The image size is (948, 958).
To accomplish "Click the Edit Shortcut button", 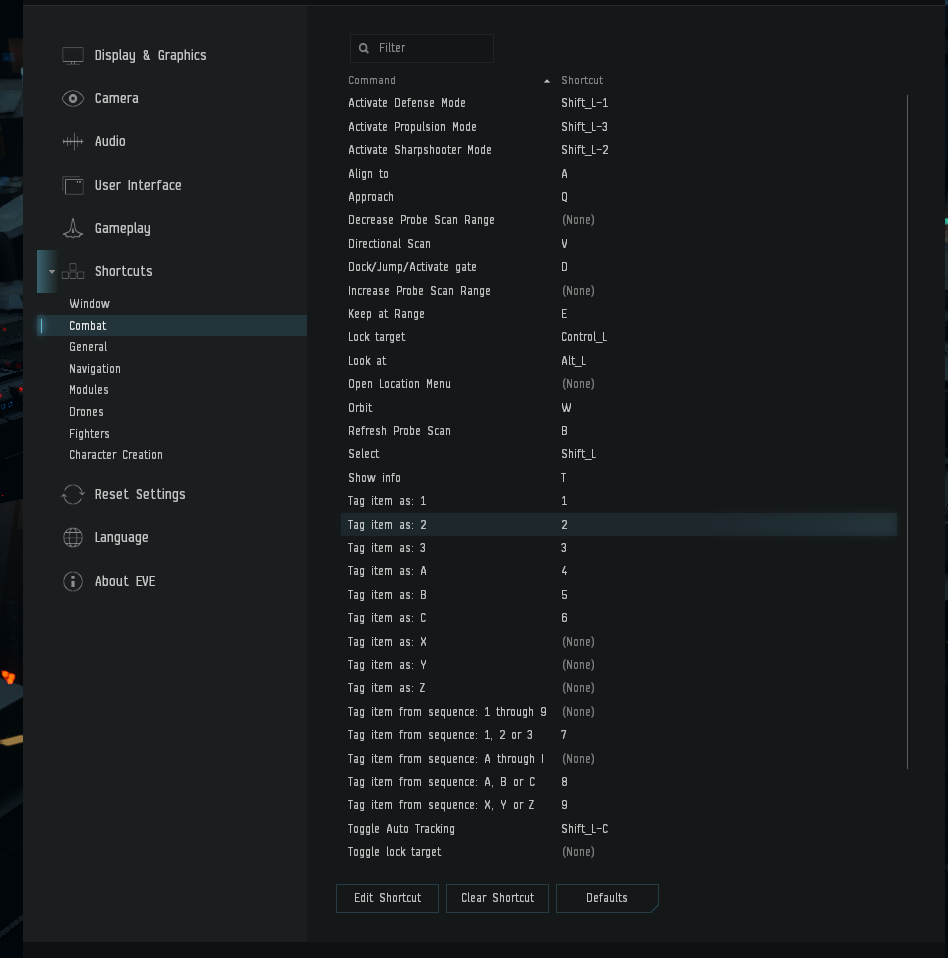I will (387, 898).
